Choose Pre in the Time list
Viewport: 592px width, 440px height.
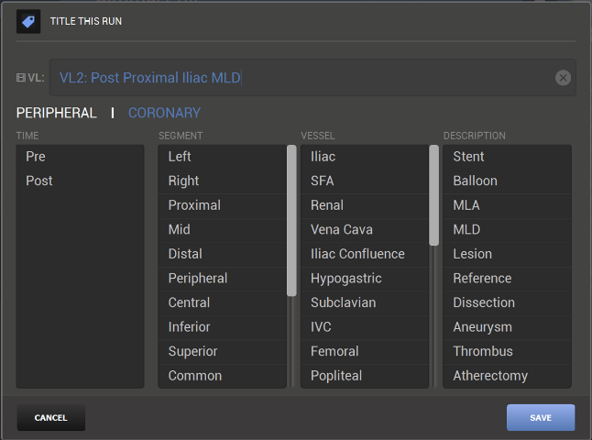click(80, 157)
